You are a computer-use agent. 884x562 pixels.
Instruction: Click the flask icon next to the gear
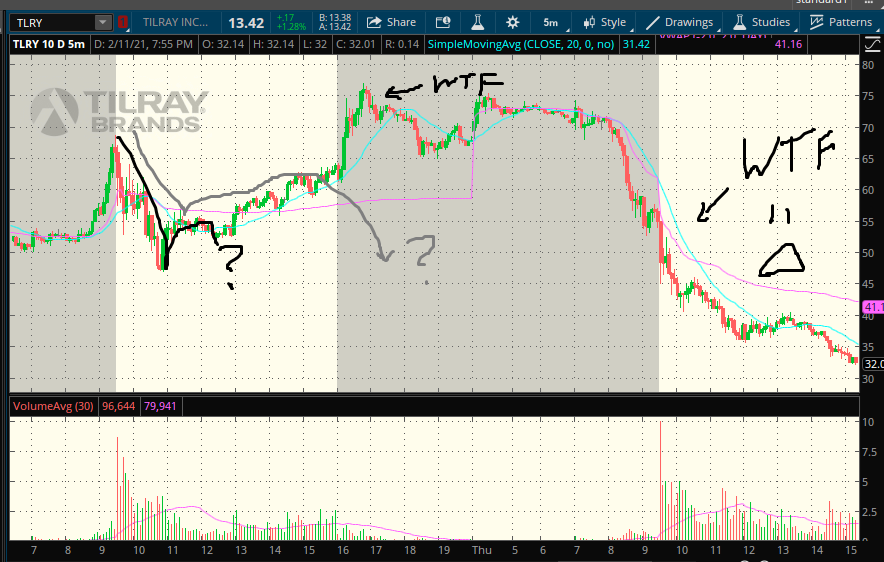coord(478,23)
